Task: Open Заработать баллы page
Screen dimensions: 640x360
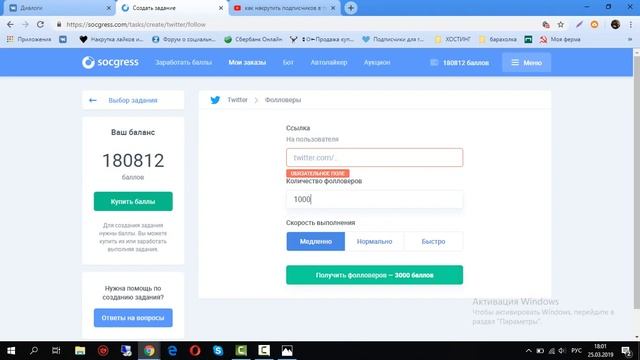Action: [183, 62]
